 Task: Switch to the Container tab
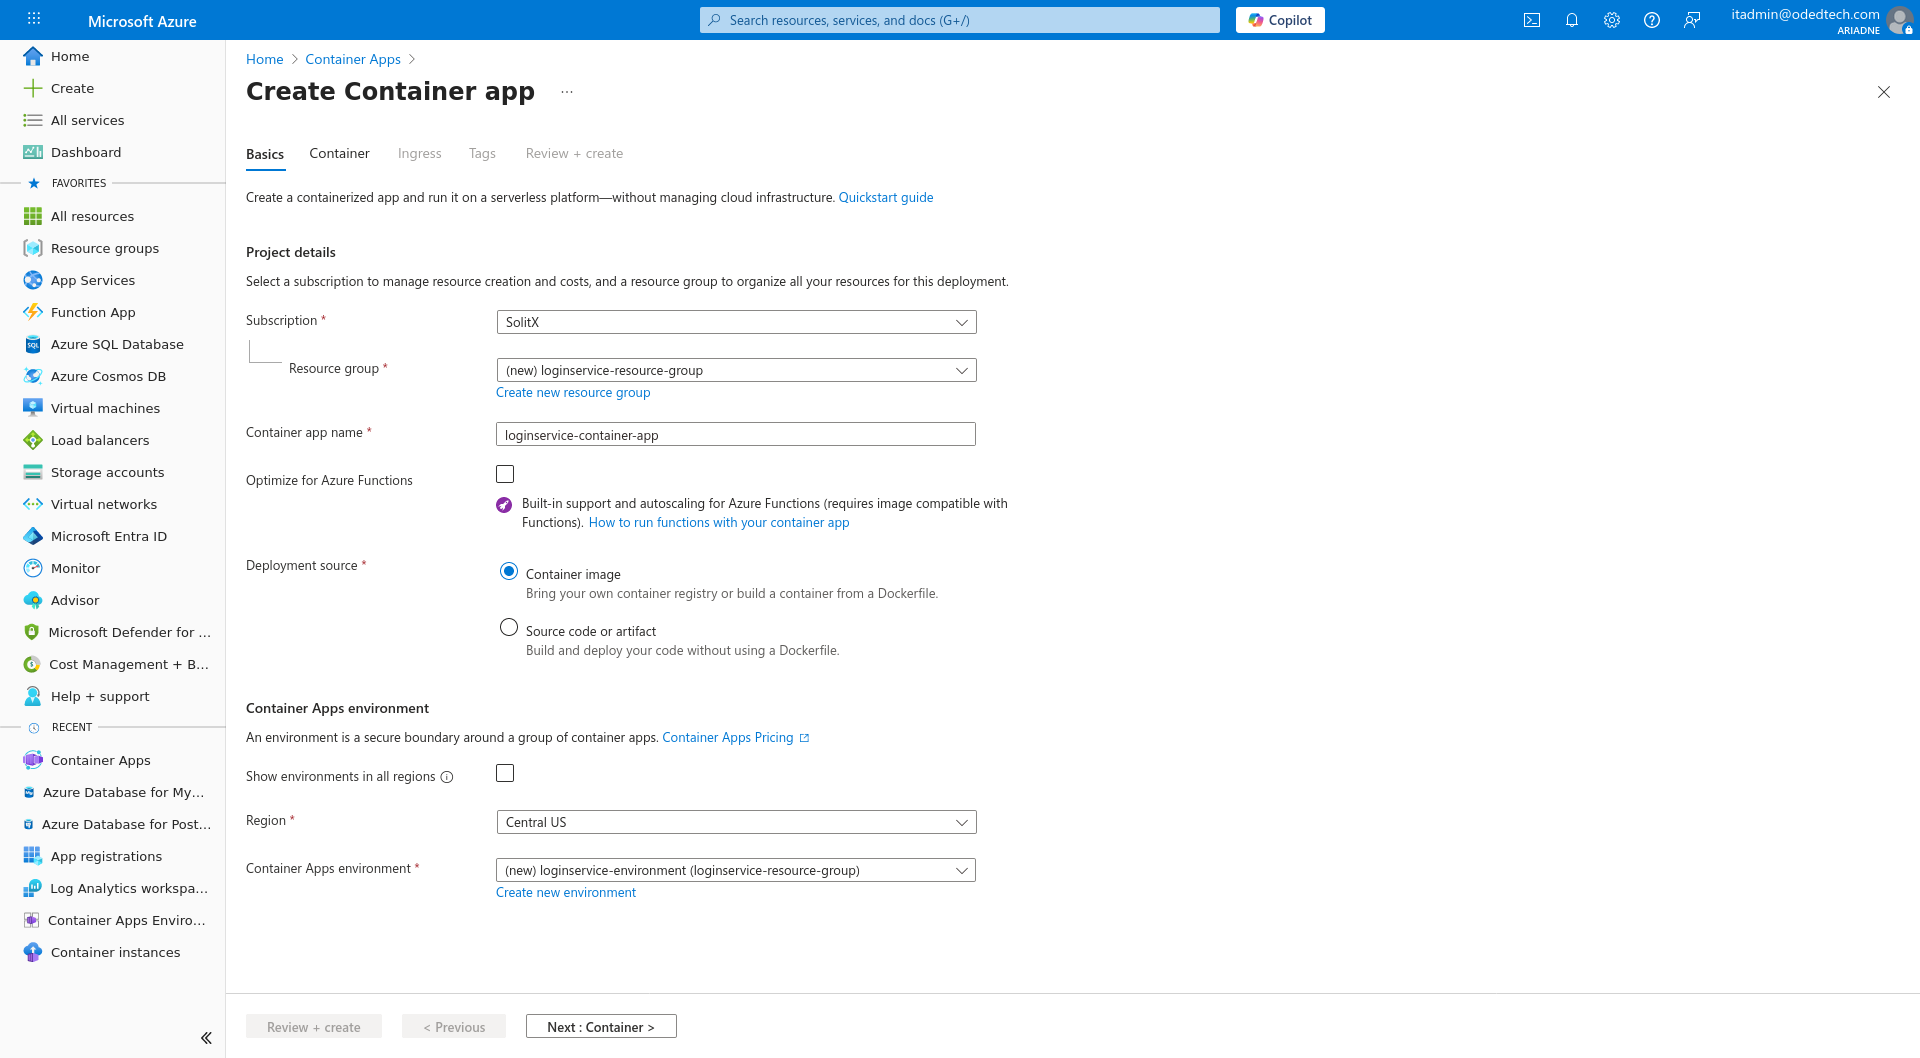click(x=339, y=153)
